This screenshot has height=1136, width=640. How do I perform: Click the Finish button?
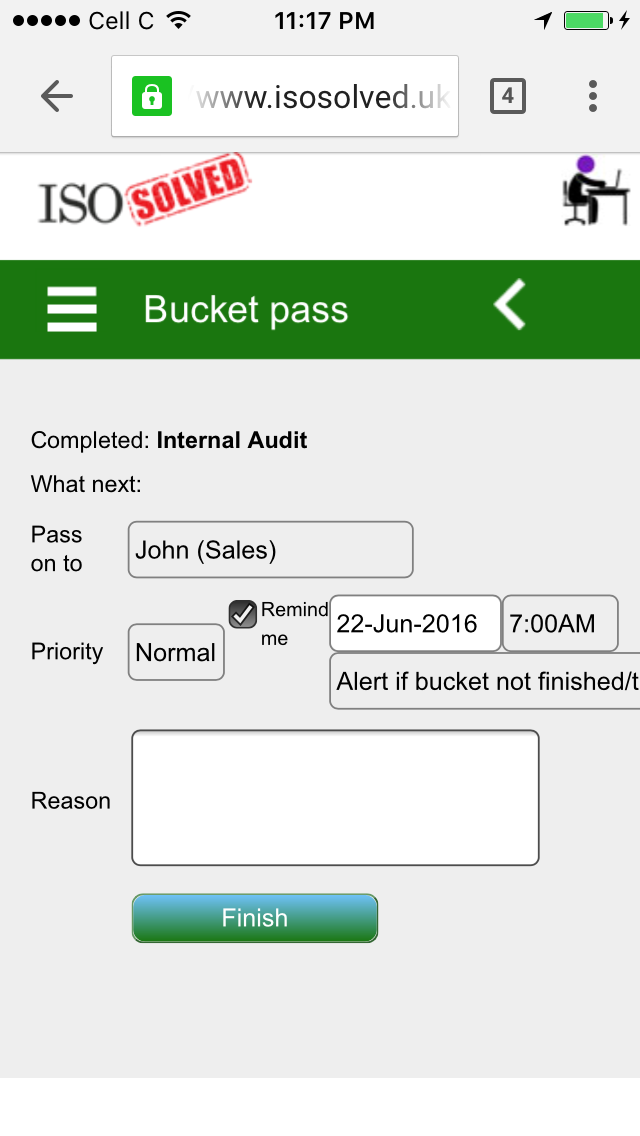coord(254,918)
